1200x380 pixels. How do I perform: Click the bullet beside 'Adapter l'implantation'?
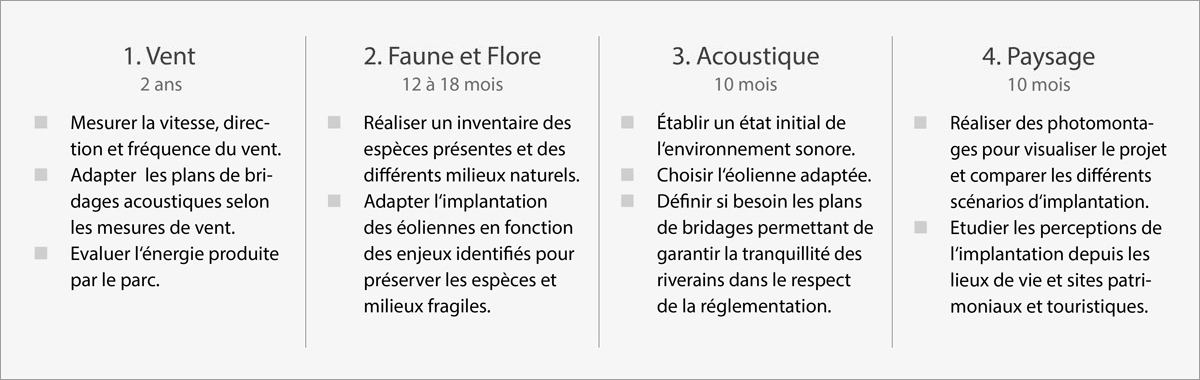pos(334,200)
